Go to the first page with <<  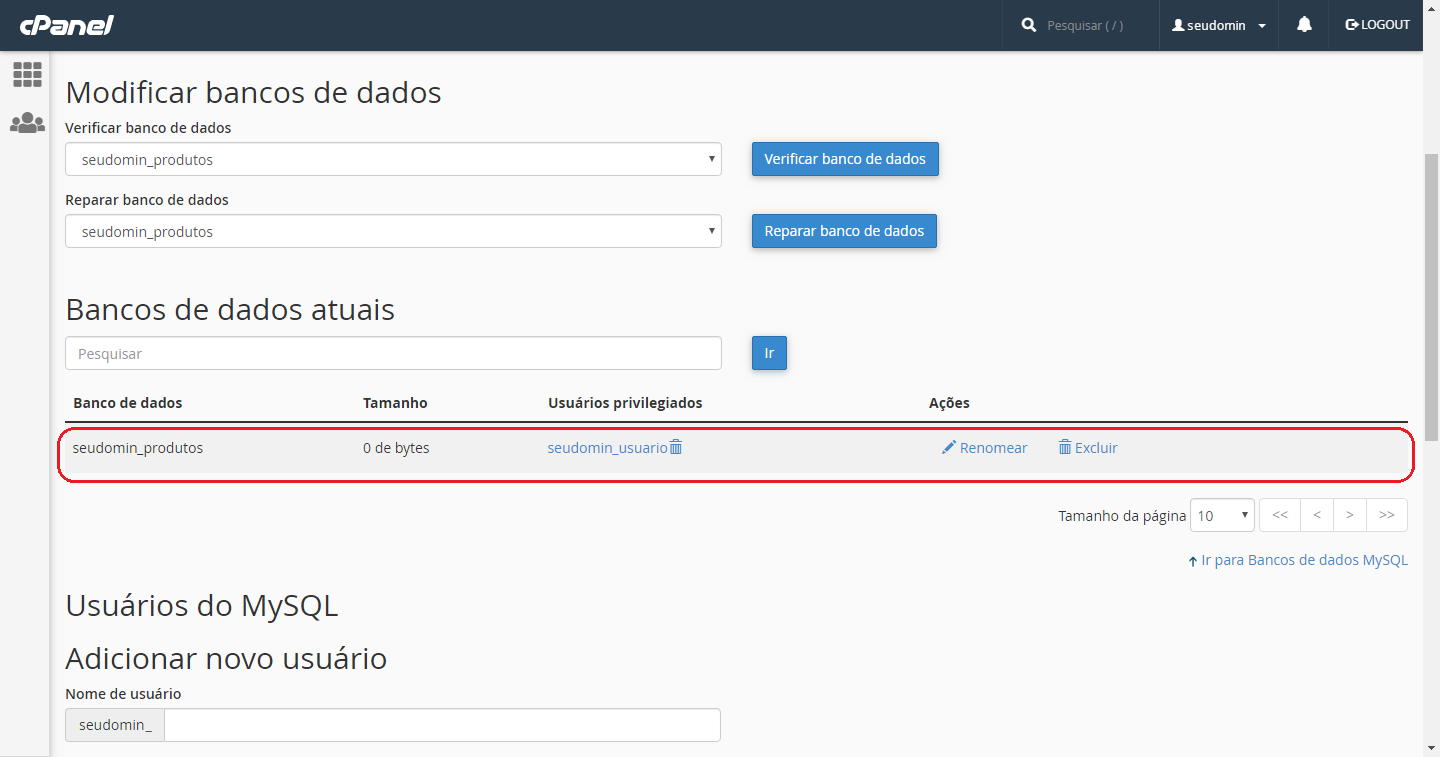coord(1279,515)
